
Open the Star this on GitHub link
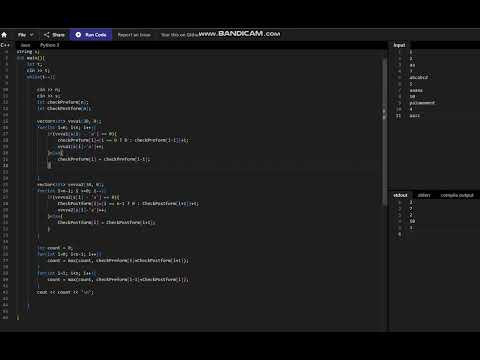(179, 35)
